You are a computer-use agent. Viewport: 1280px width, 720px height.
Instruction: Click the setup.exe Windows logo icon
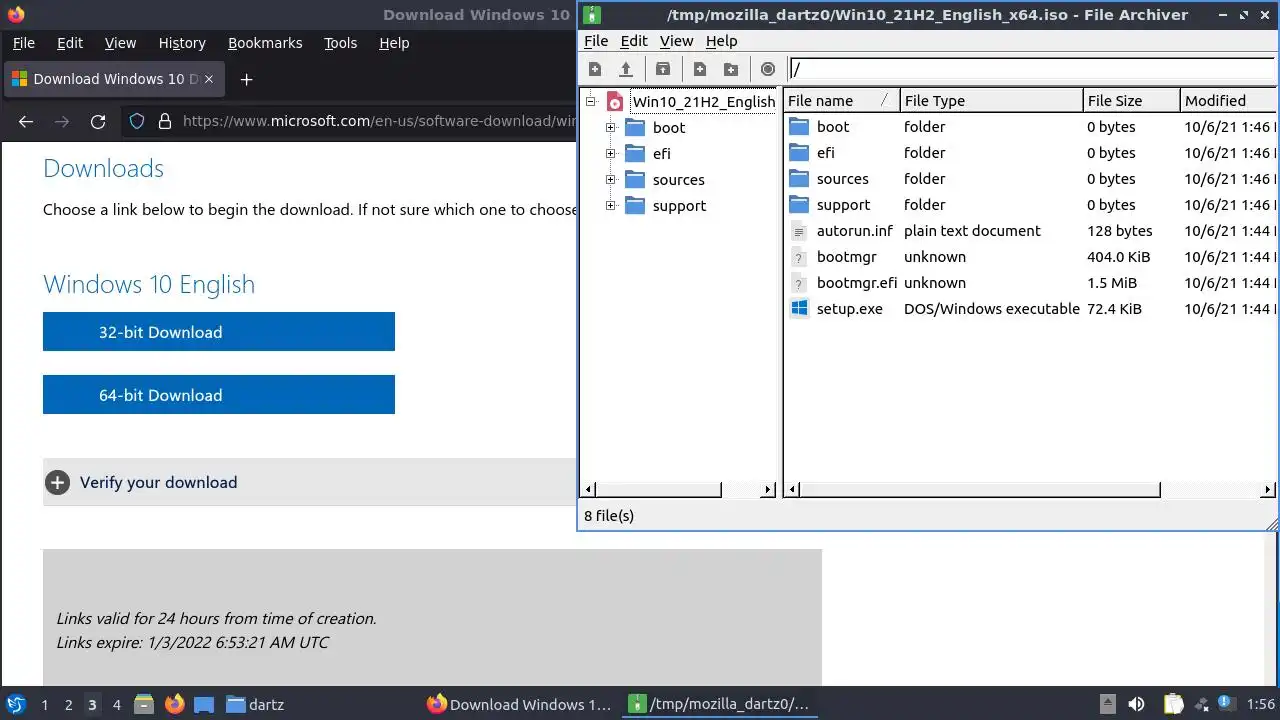[x=798, y=308]
